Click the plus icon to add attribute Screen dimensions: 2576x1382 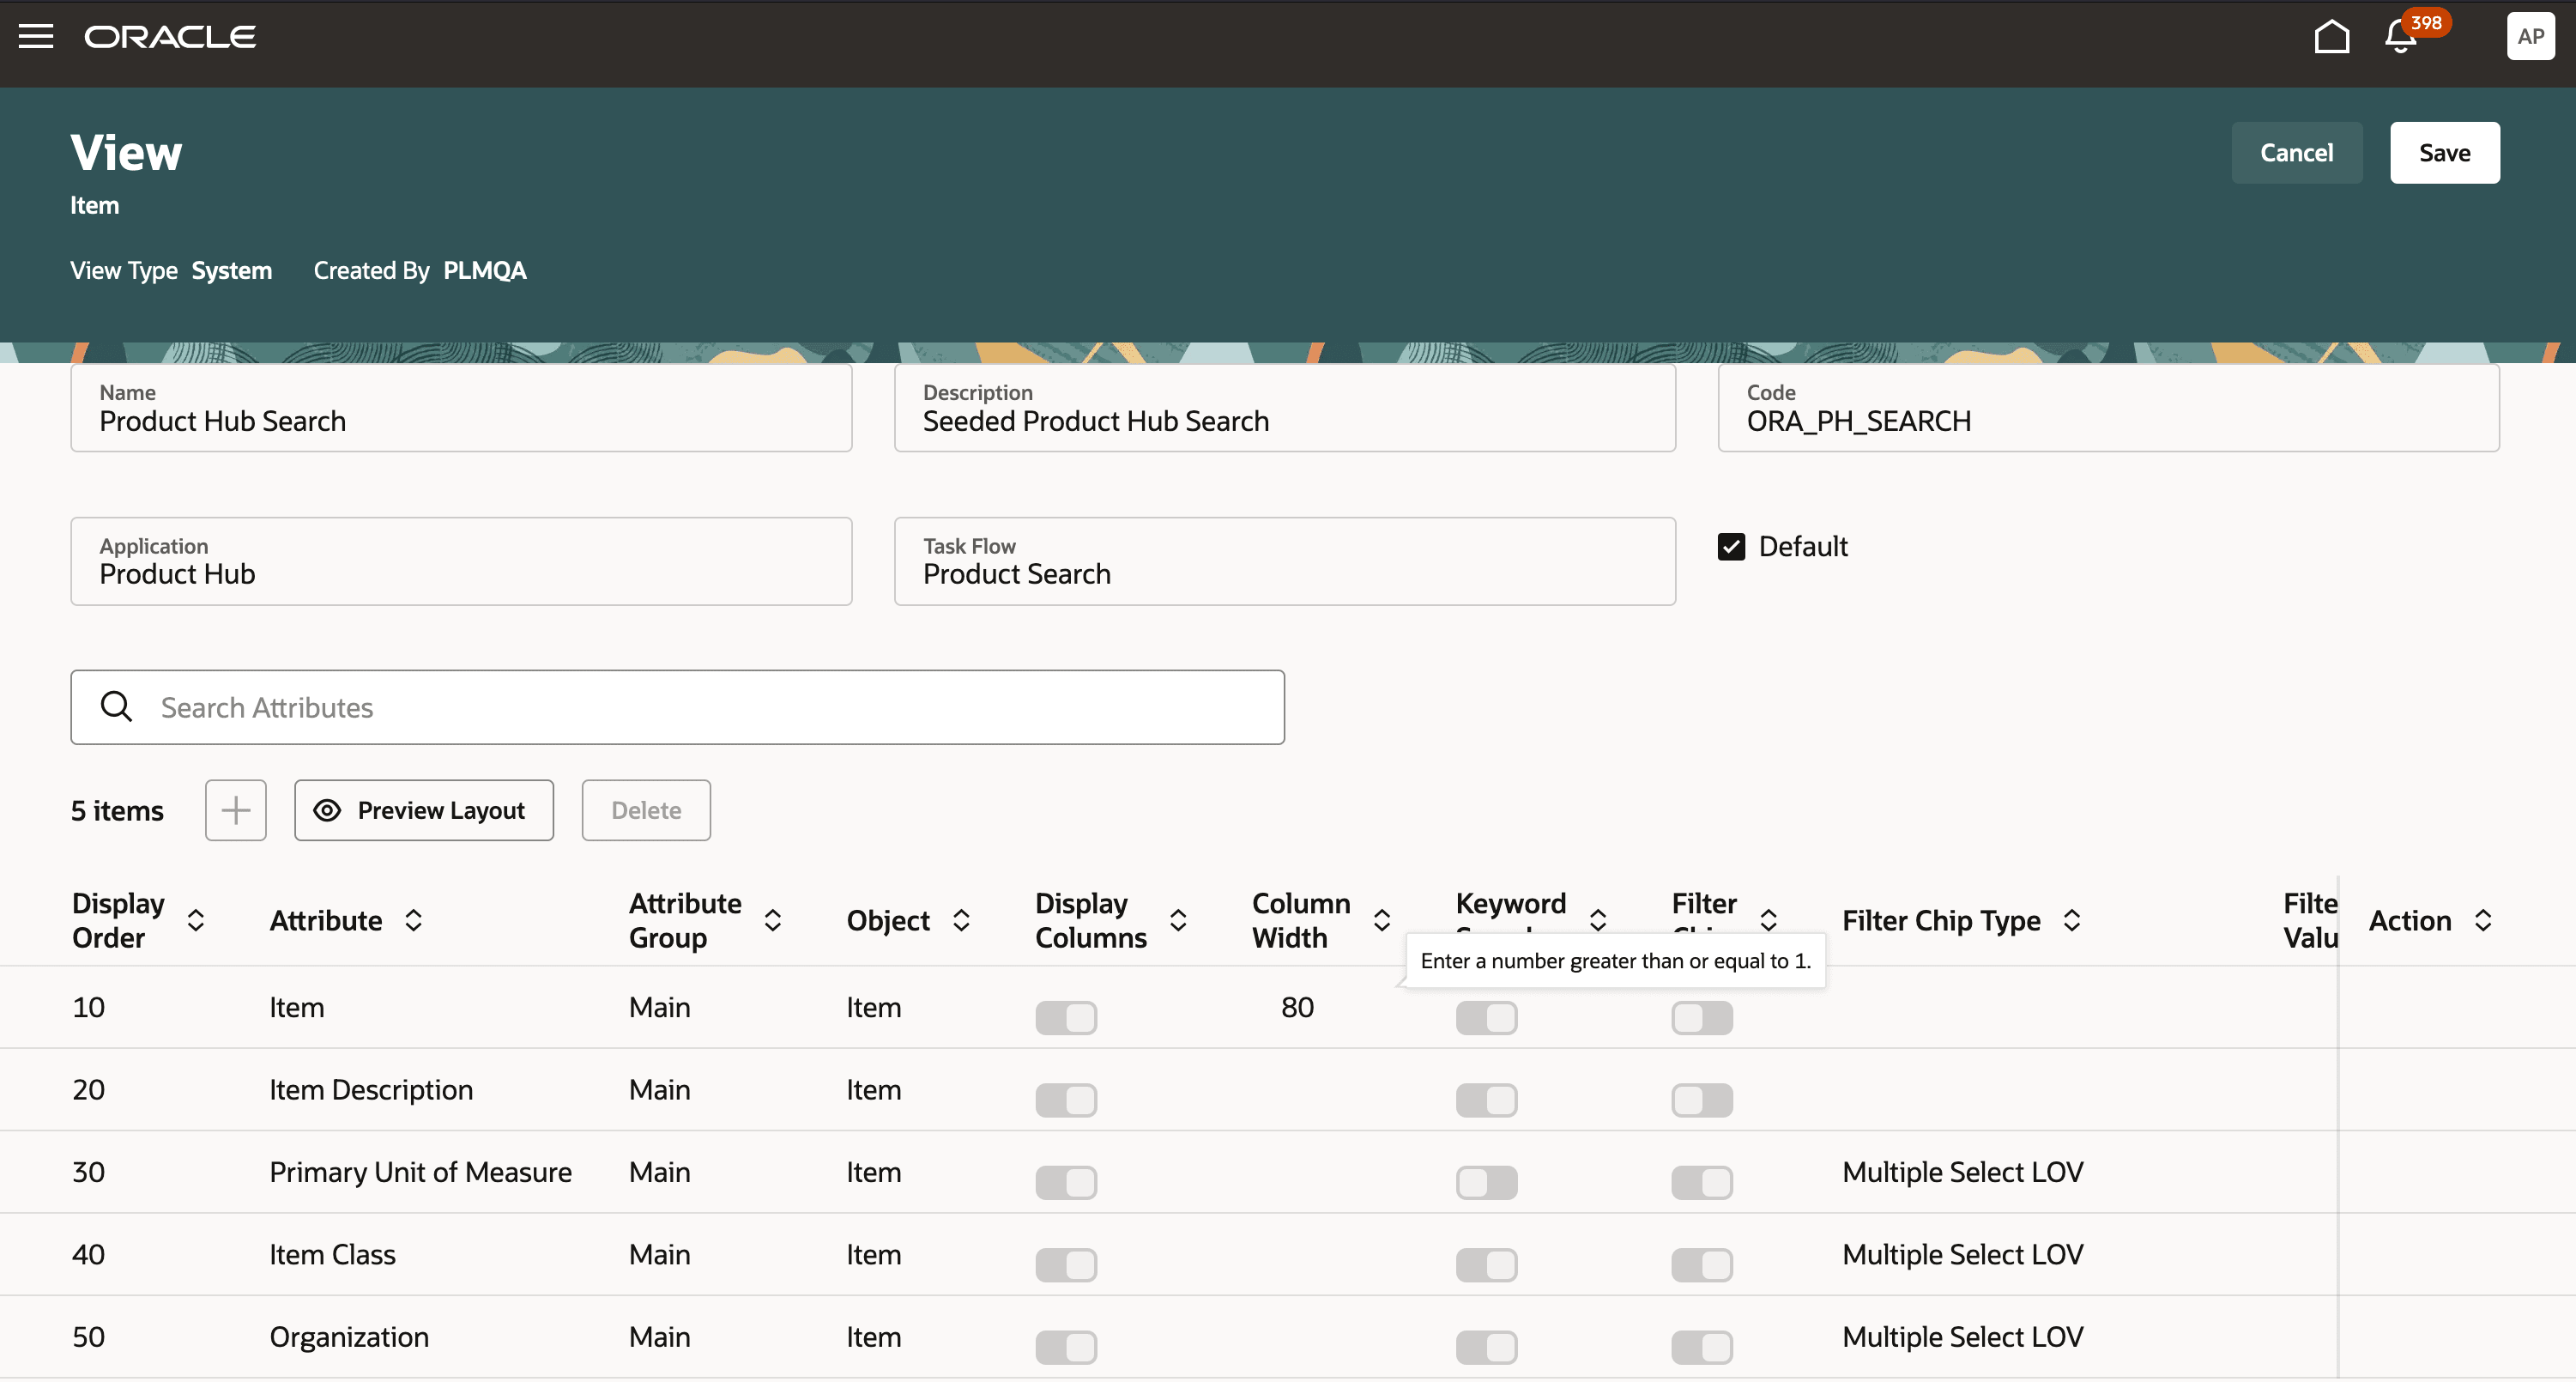pyautogui.click(x=236, y=810)
